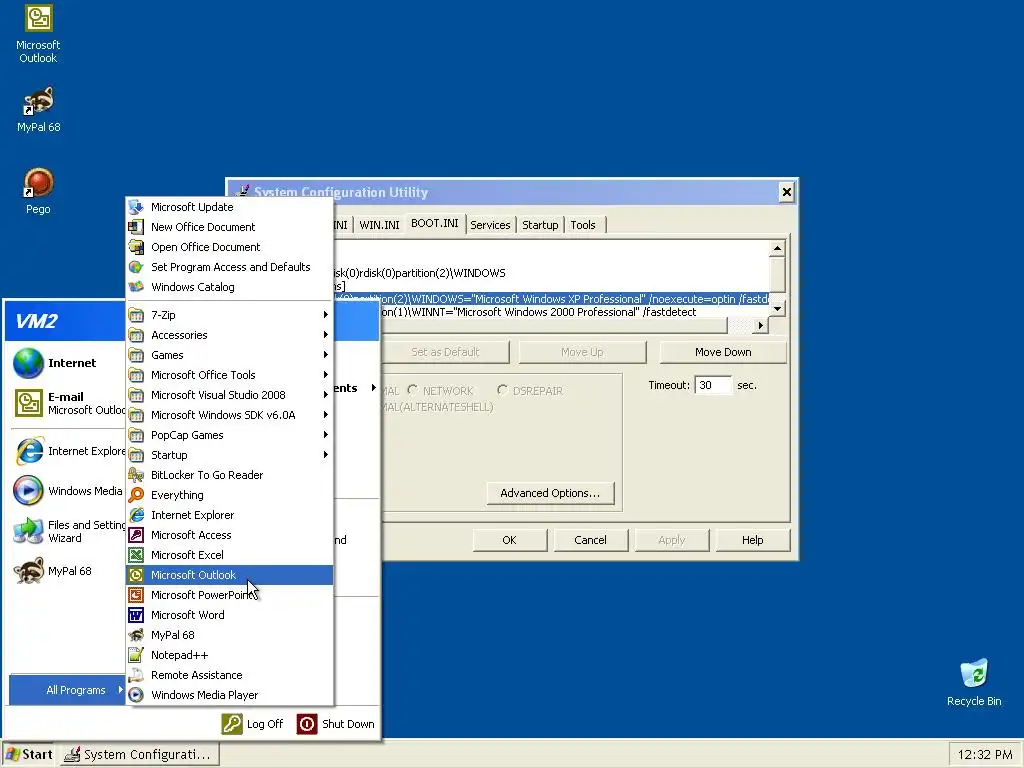Switch to the Startup tab in System Configuration
The height and width of the screenshot is (768, 1024).
[x=540, y=225]
